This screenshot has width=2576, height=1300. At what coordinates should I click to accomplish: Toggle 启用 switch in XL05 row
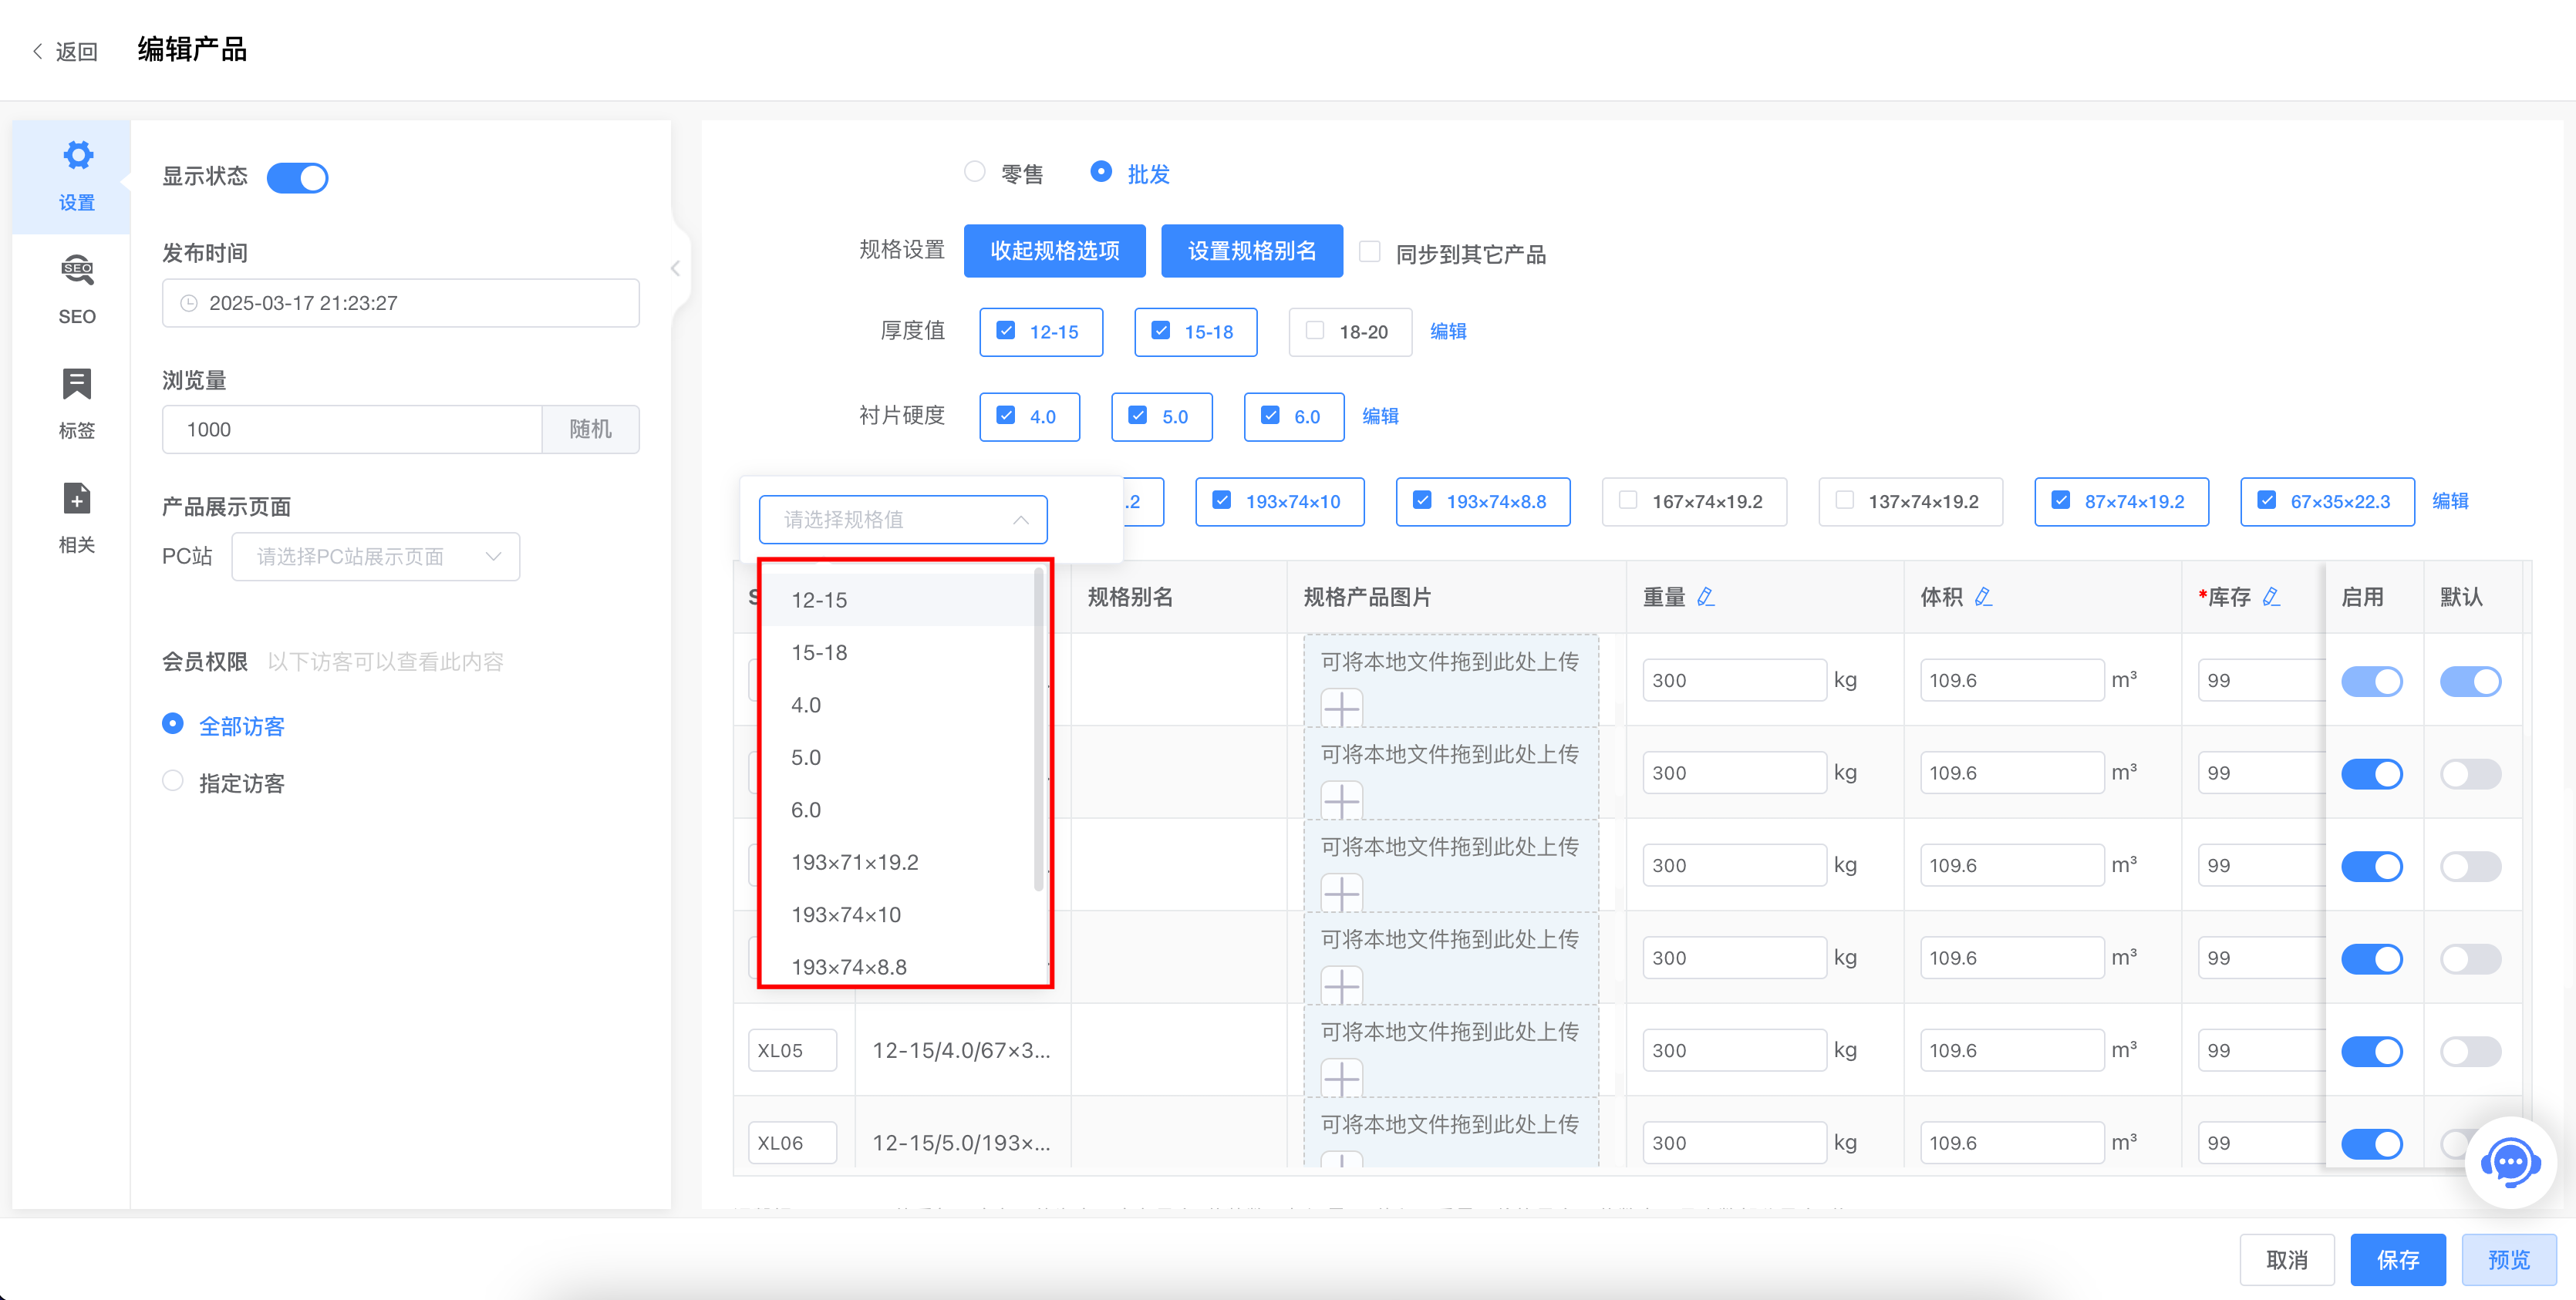click(2371, 1051)
